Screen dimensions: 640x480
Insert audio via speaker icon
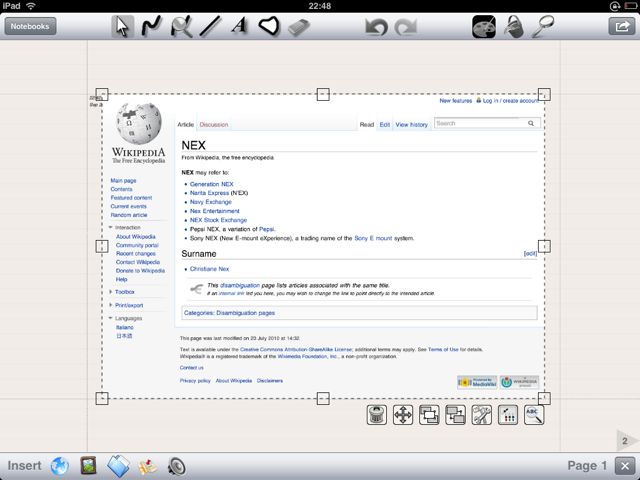tap(177, 467)
